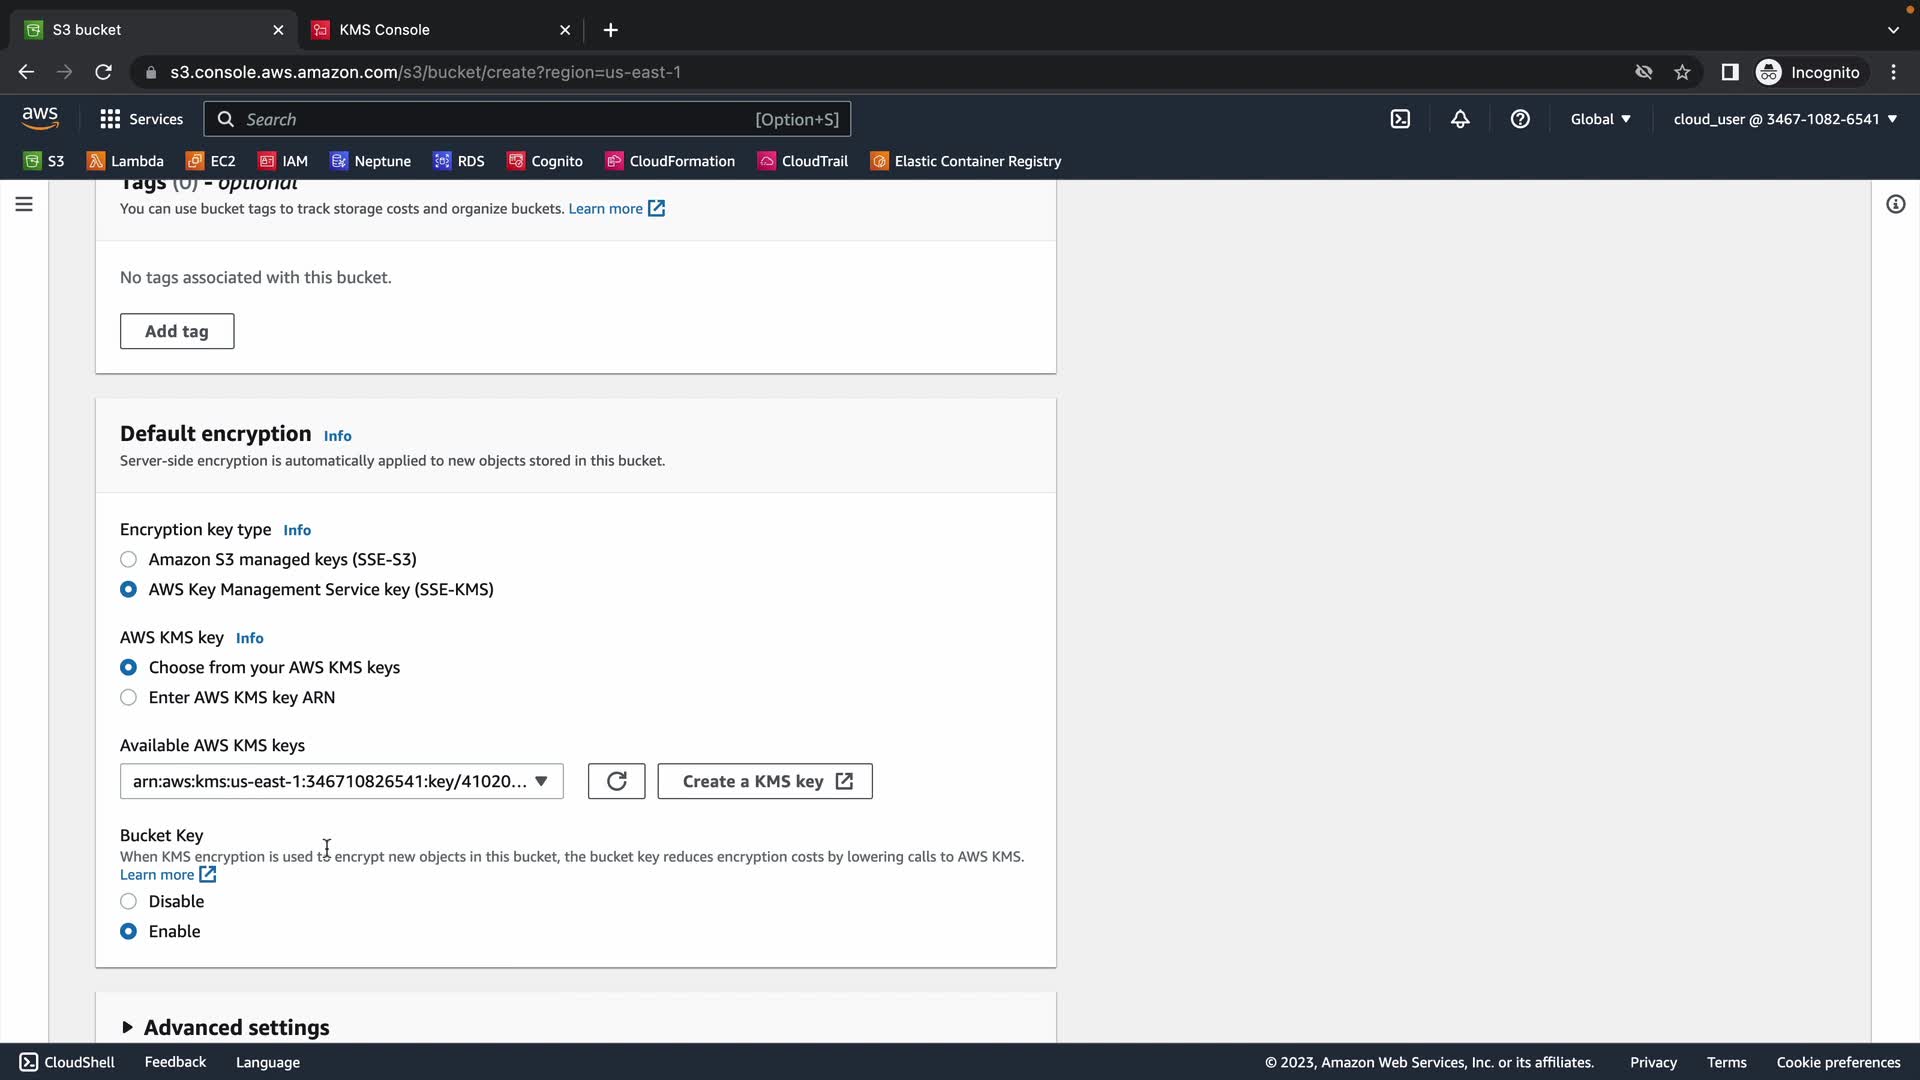
Task: Open CloudShell icon in top navigation
Action: 1400,119
